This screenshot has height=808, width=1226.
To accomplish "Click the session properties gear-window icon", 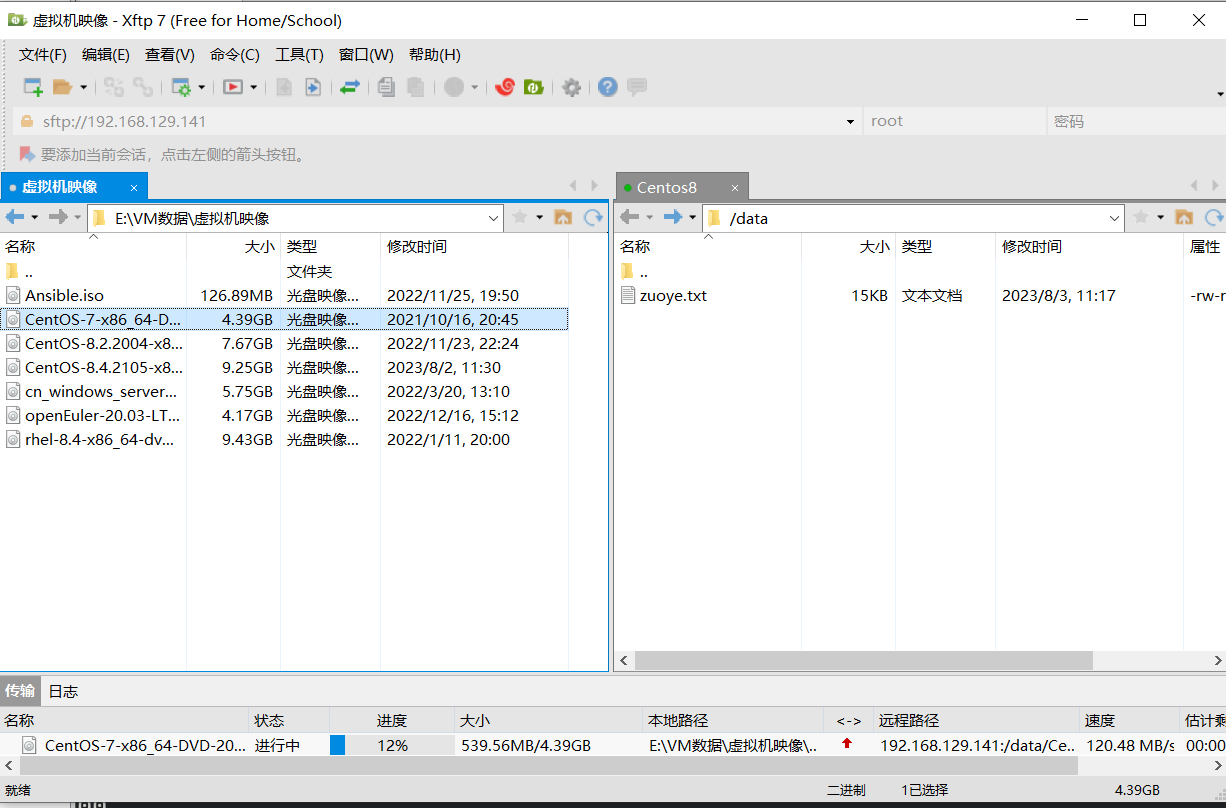I will pos(181,87).
